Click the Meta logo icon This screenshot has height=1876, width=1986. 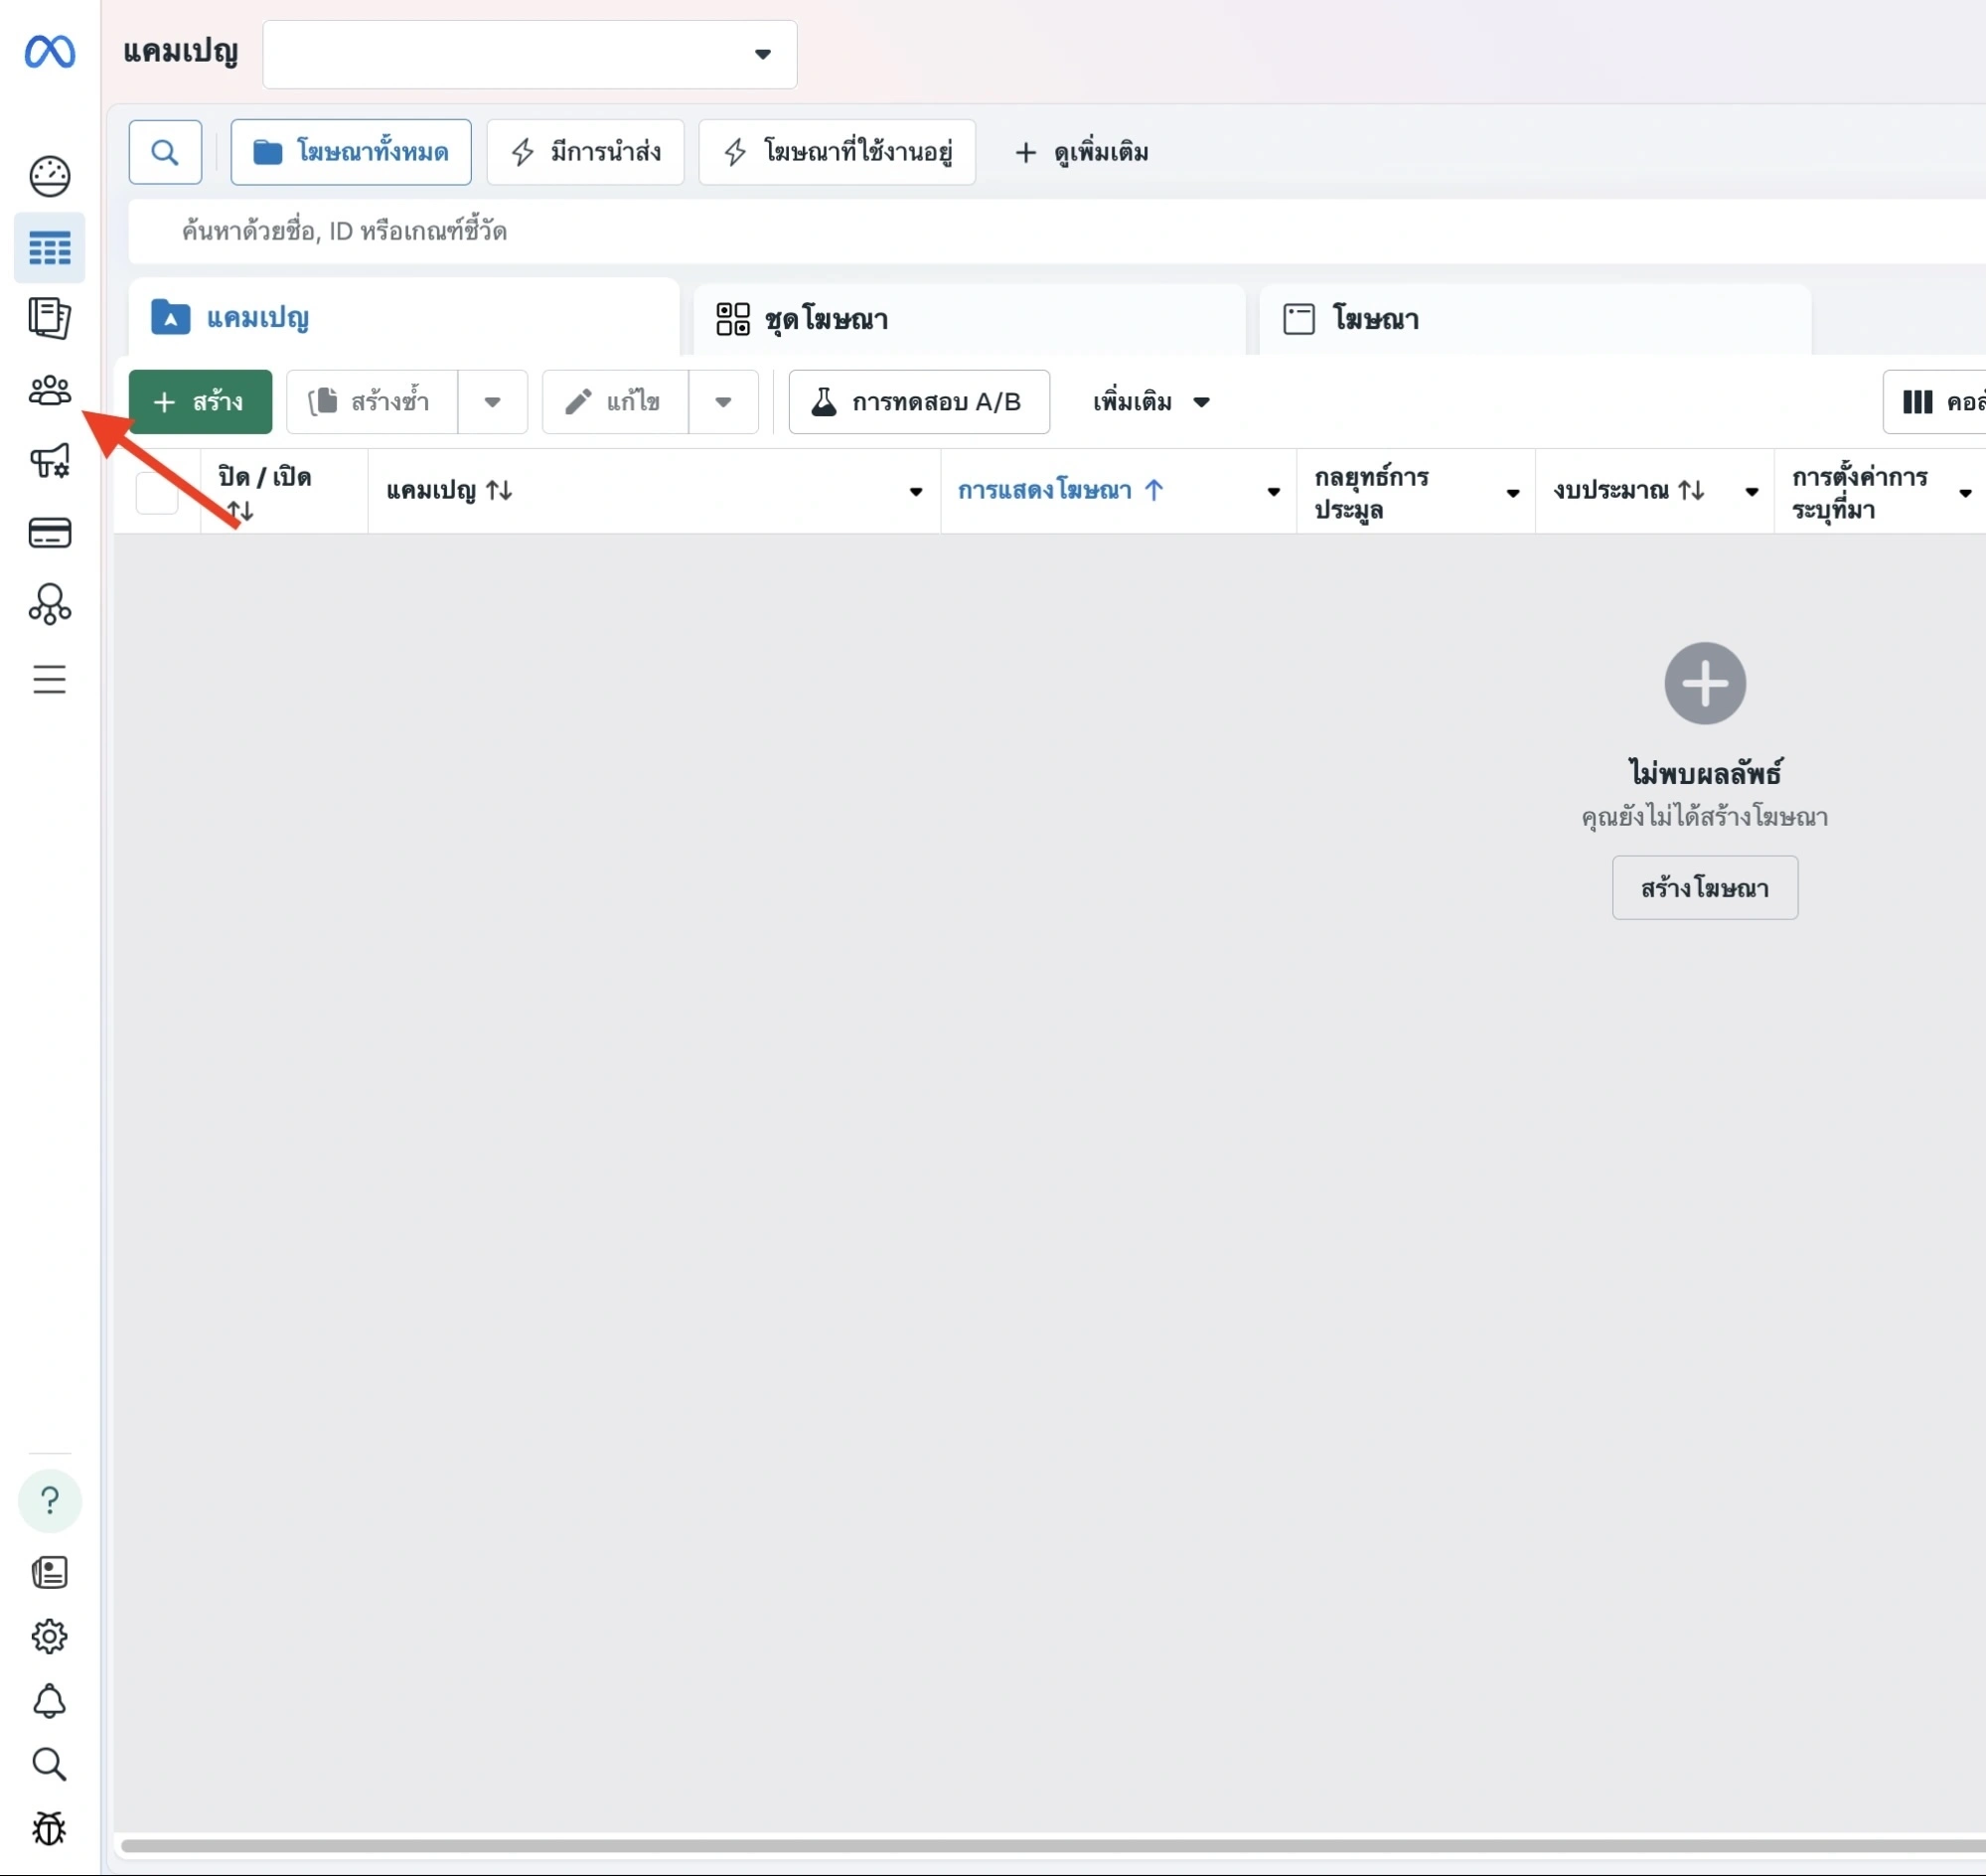(49, 51)
